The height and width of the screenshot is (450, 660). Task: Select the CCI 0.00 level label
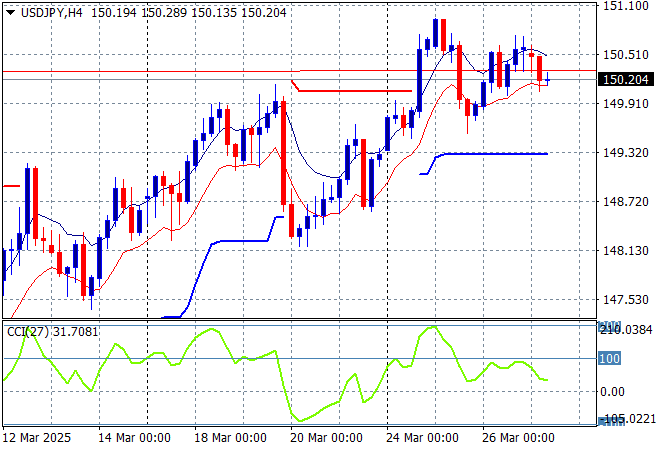612,392
